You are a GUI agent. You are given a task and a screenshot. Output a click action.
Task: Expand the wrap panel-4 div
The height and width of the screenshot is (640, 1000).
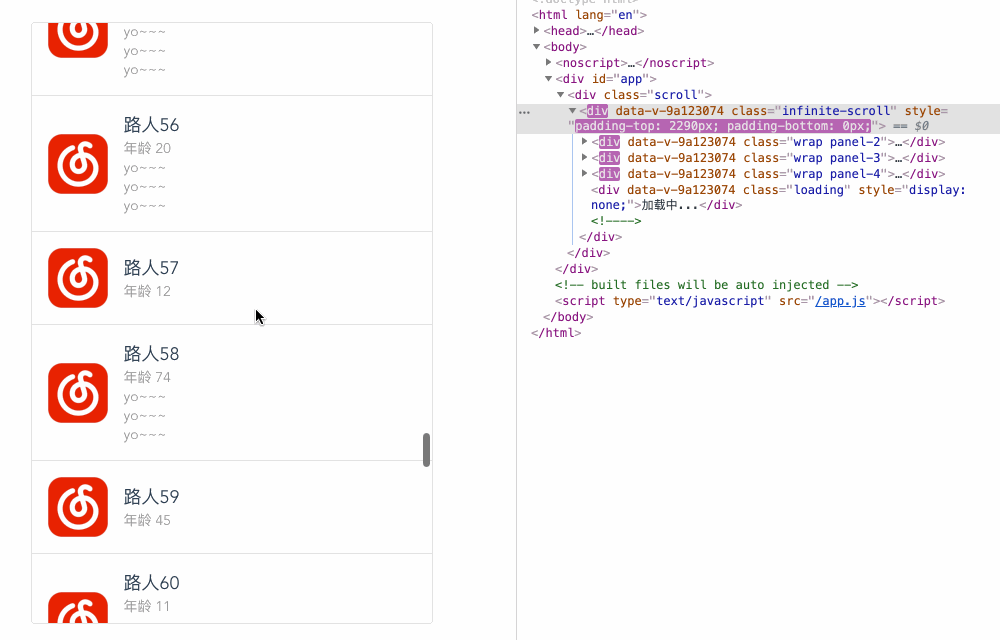[x=585, y=173]
